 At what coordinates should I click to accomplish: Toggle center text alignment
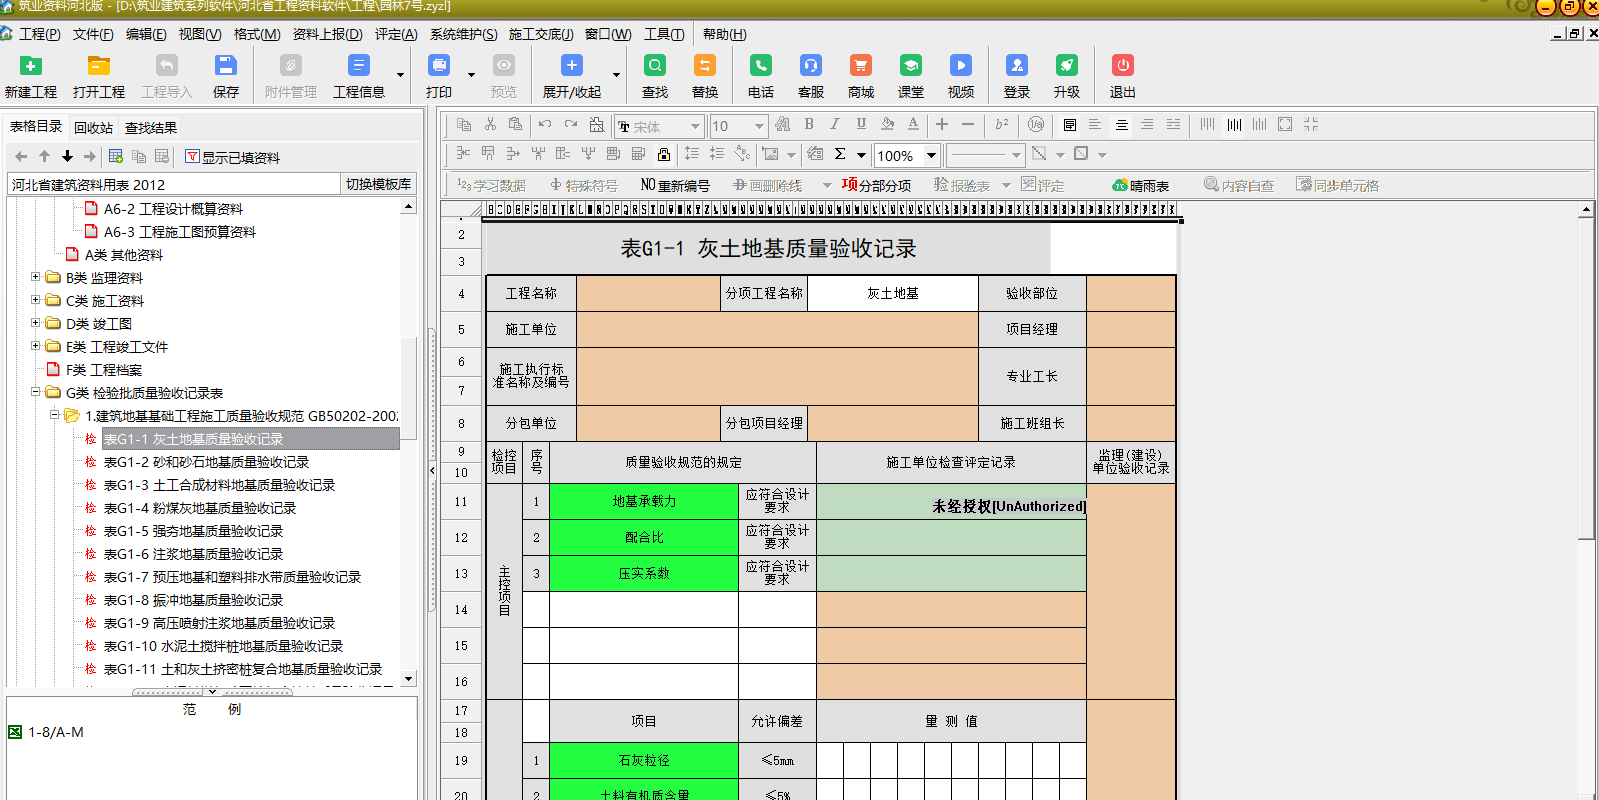click(1121, 125)
